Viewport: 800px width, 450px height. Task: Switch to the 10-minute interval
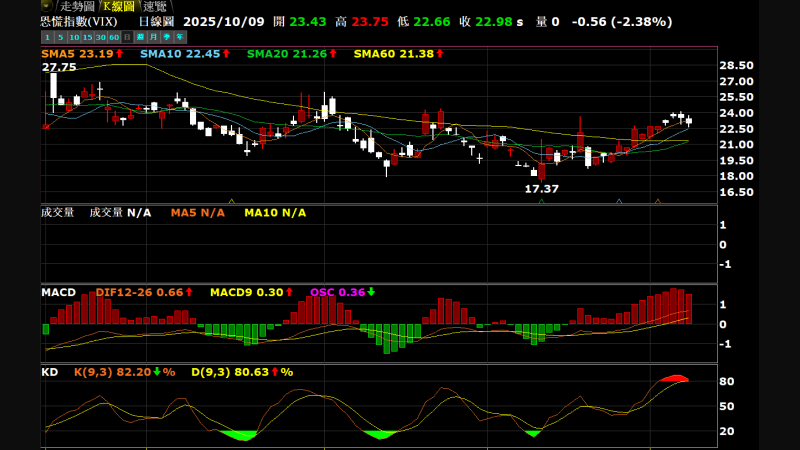[74, 37]
